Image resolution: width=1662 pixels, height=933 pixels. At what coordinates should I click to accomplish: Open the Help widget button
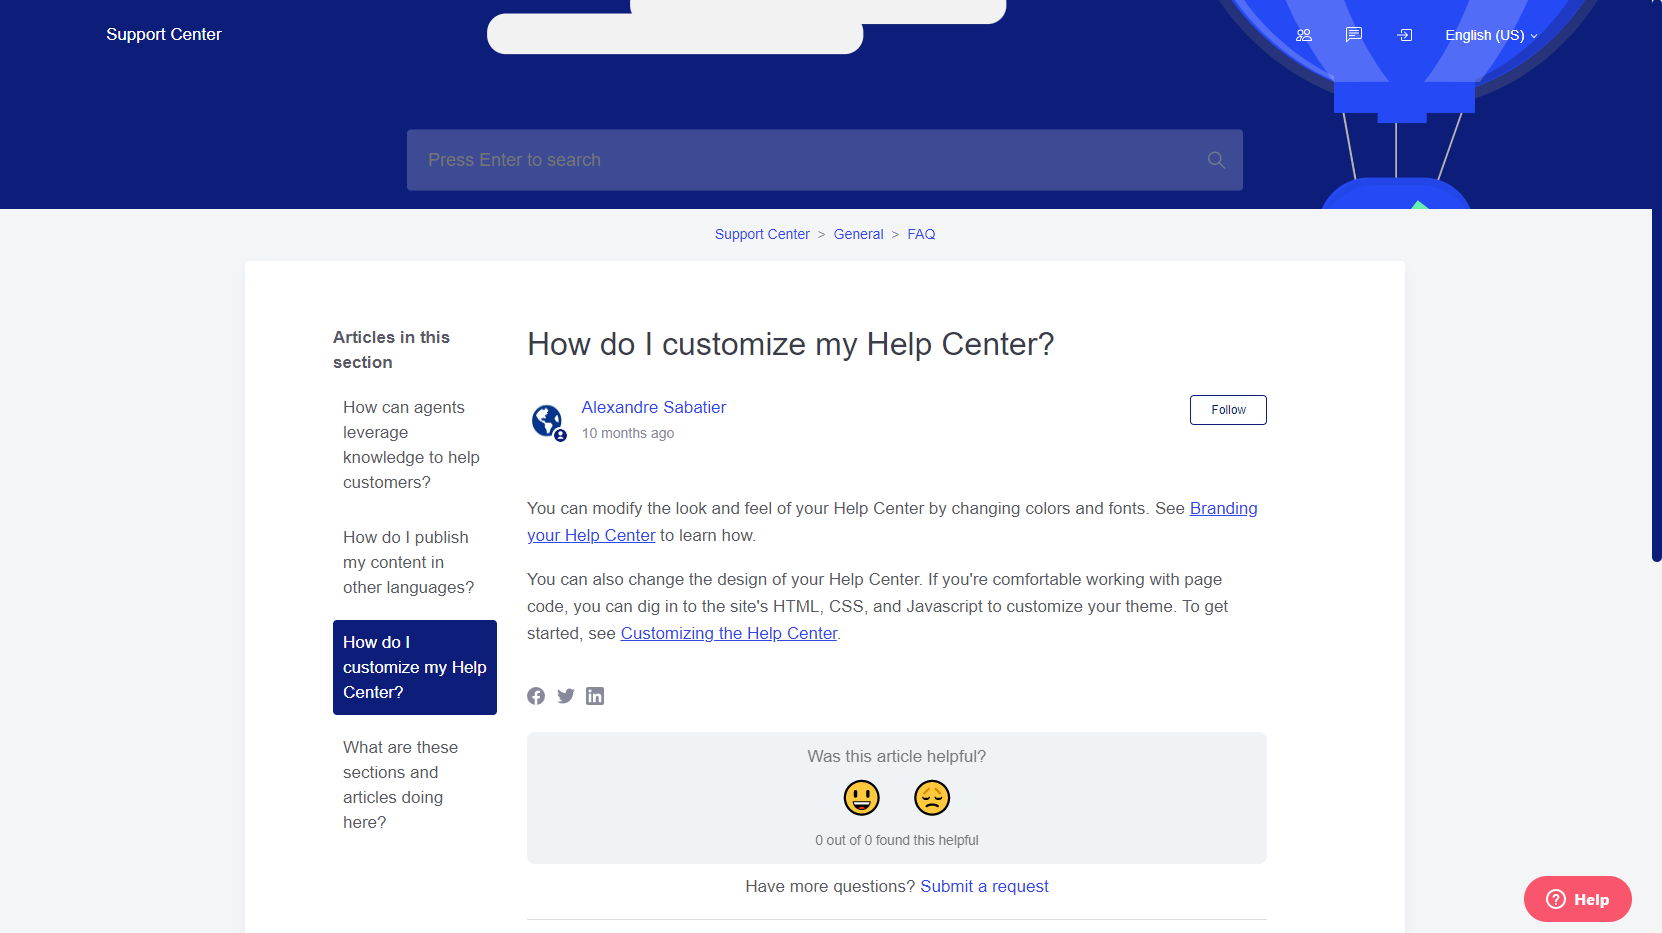(x=1578, y=899)
